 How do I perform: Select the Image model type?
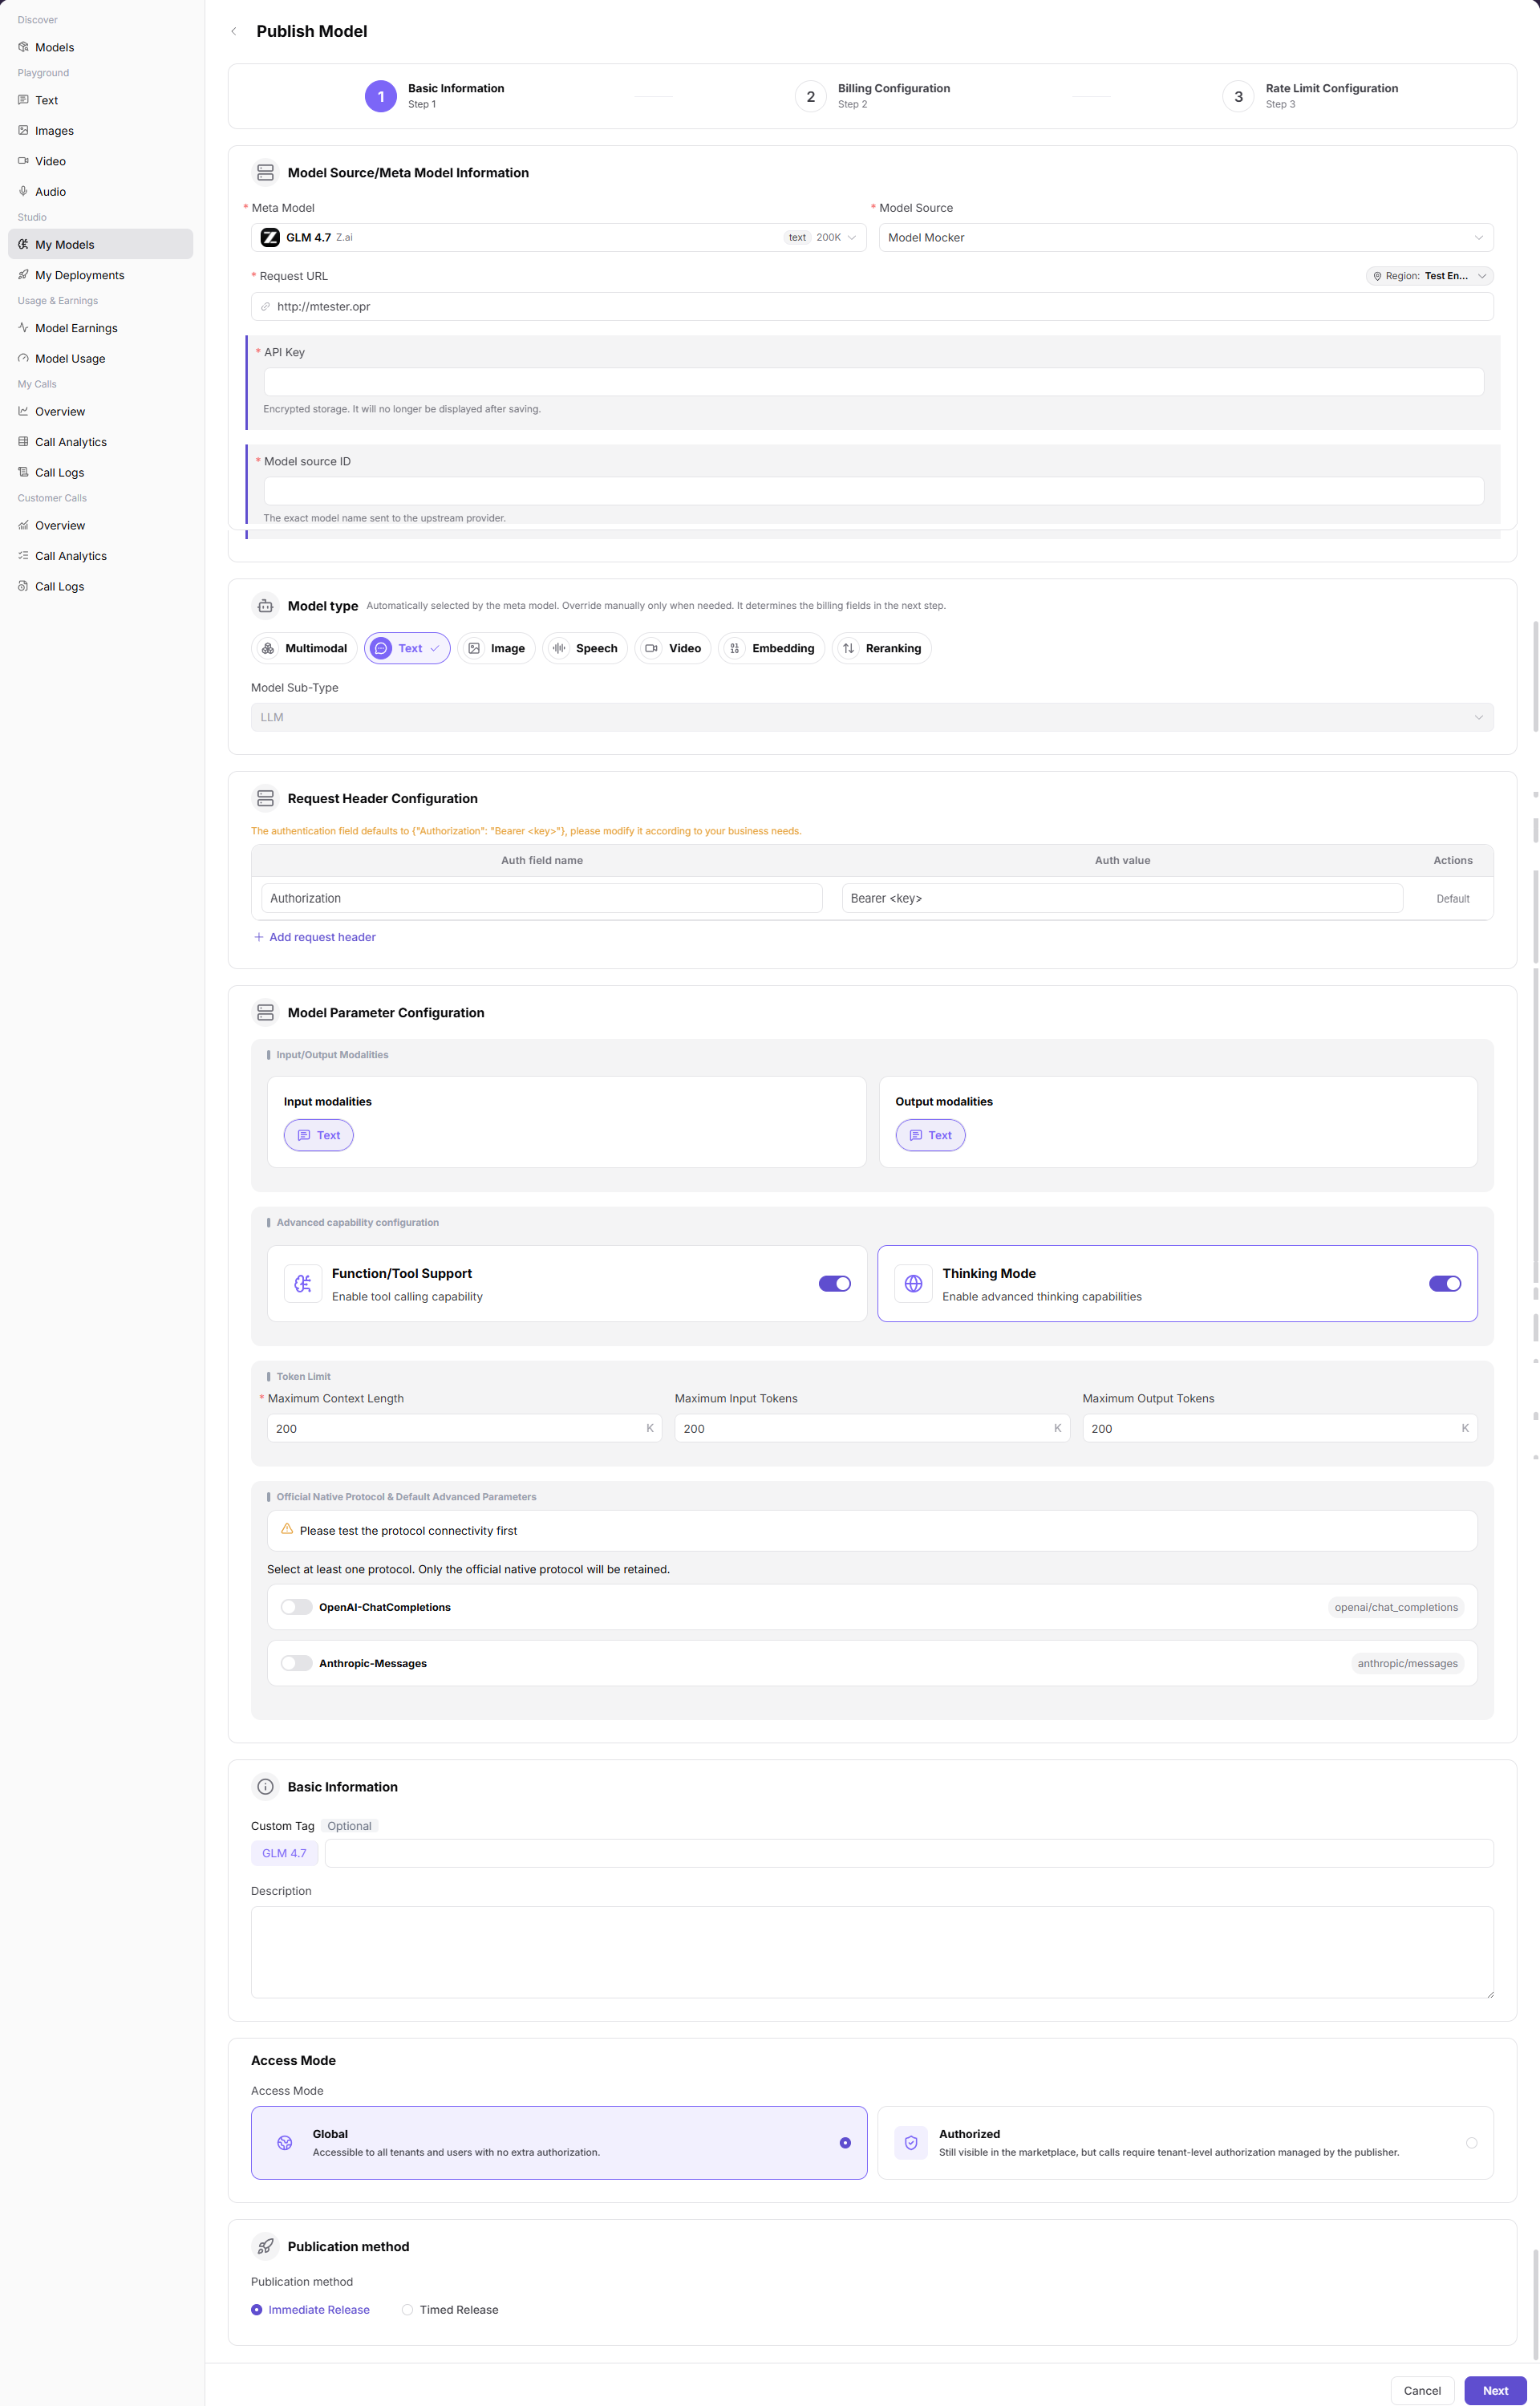pyautogui.click(x=496, y=648)
